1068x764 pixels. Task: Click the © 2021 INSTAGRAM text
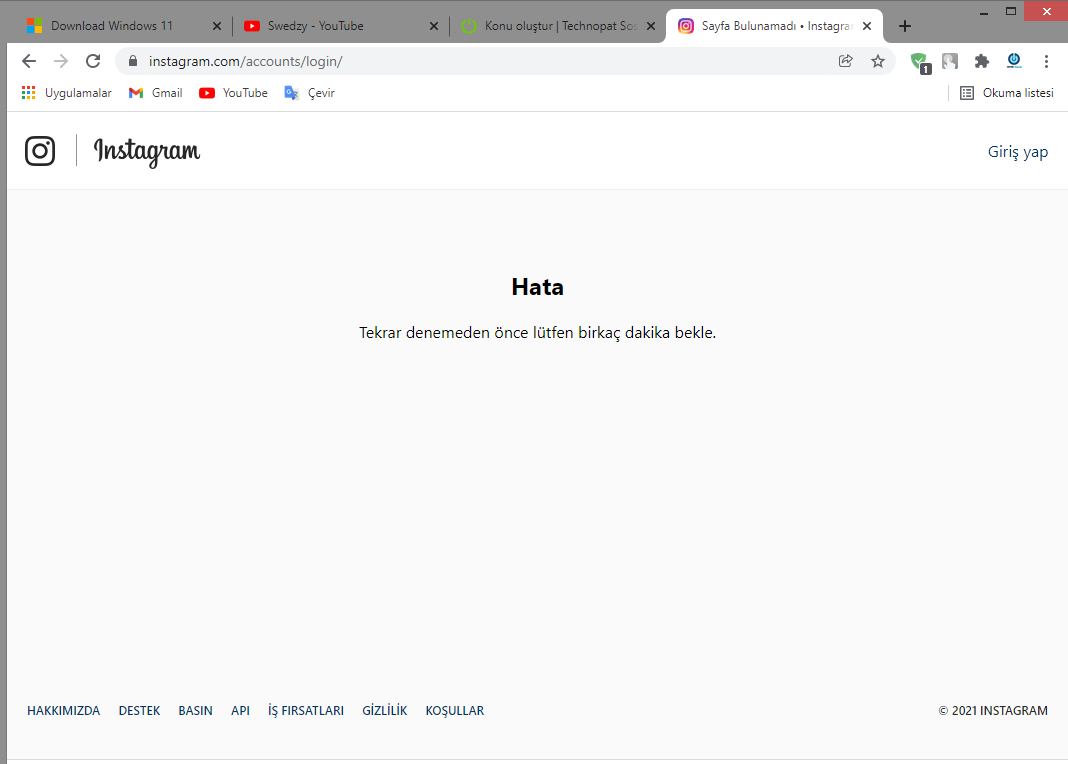(x=993, y=710)
